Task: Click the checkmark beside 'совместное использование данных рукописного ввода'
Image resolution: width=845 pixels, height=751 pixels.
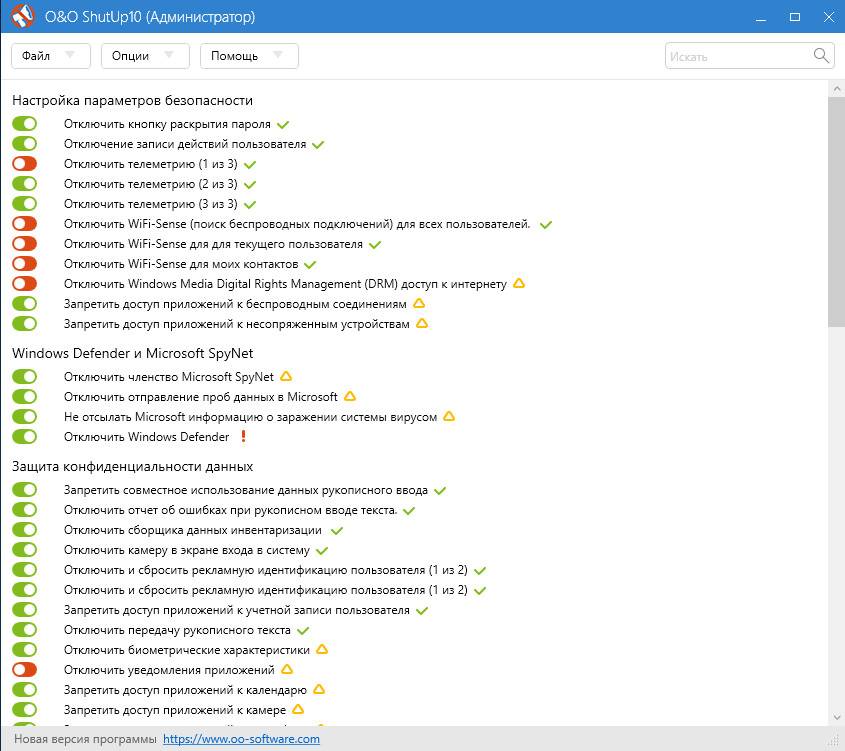Action: tap(440, 491)
